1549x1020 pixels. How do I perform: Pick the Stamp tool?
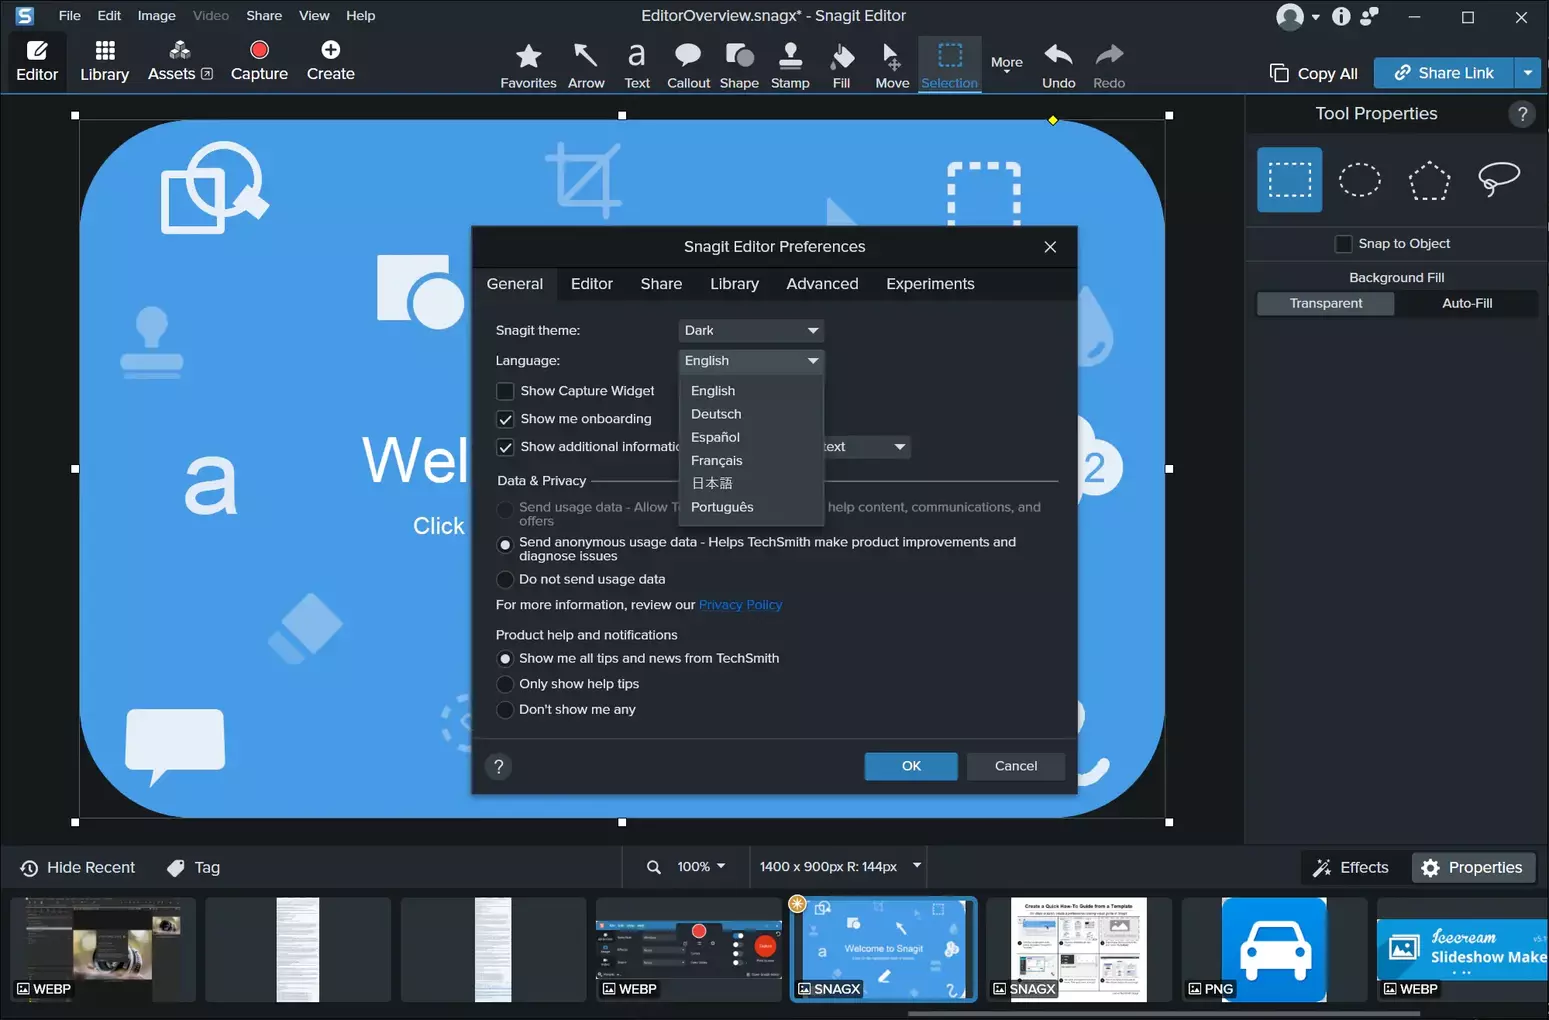(790, 65)
